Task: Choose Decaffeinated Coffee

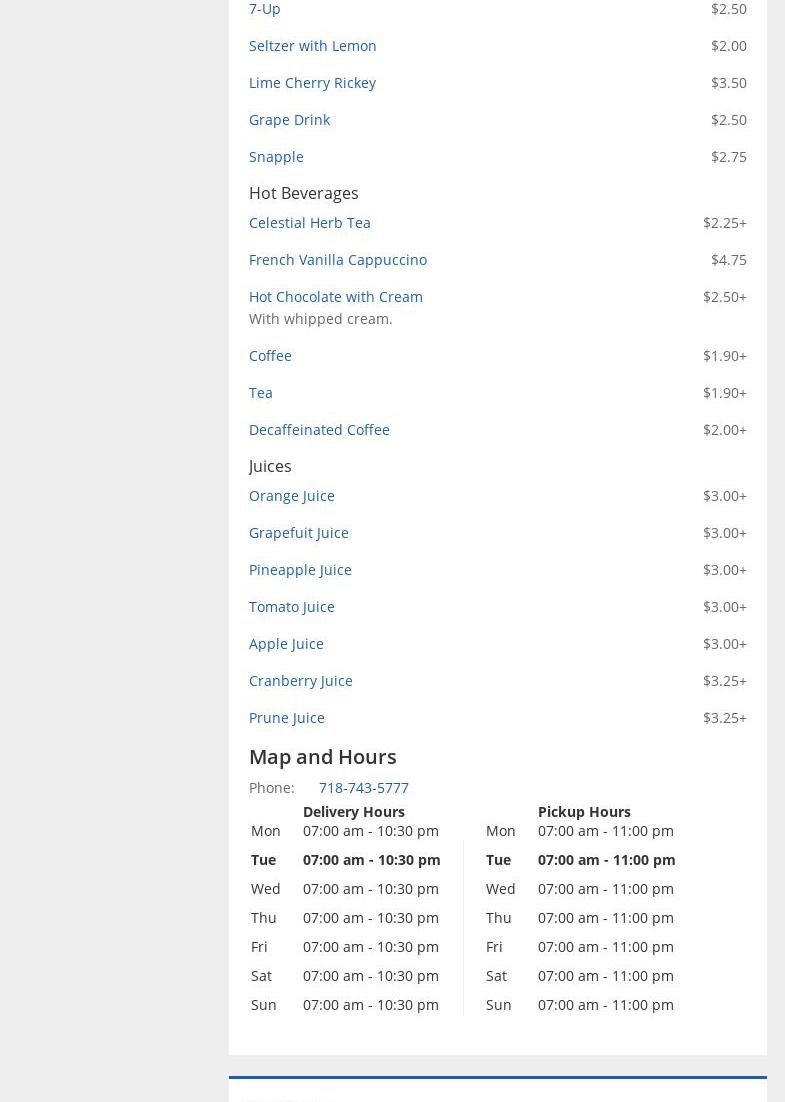Action: point(319,430)
